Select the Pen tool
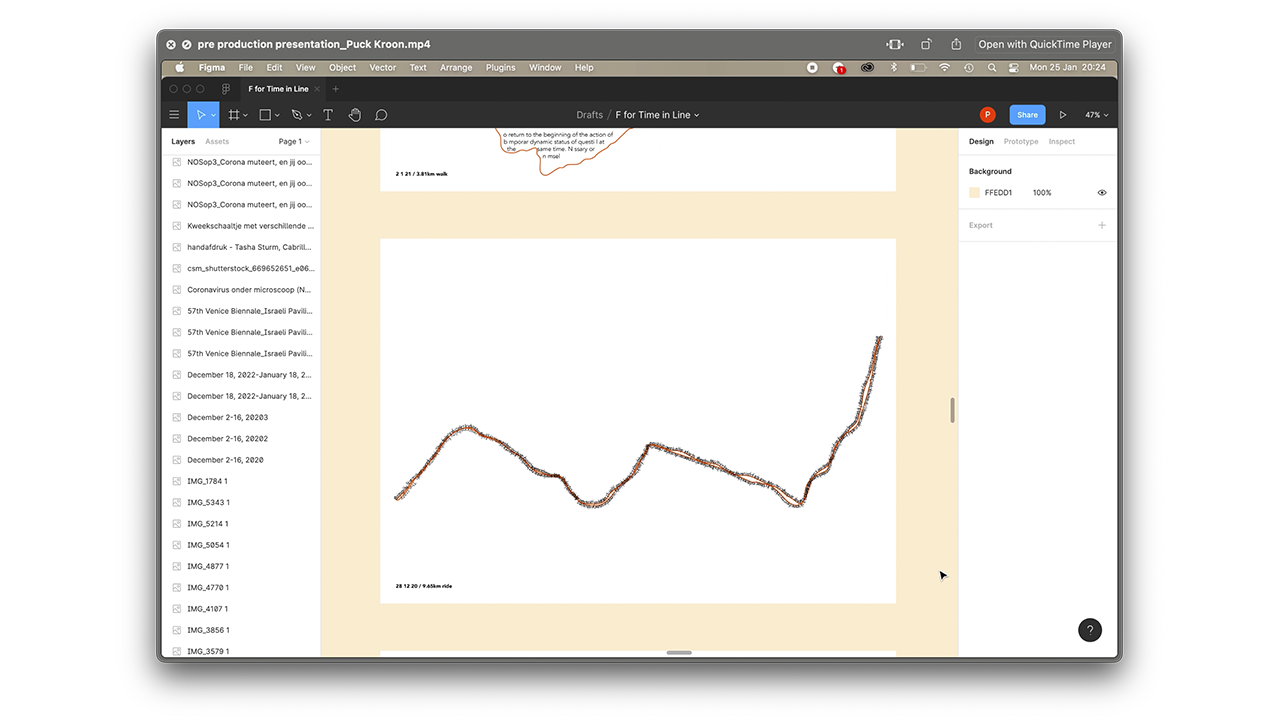Screen dimensions: 1280x720 click(296, 115)
